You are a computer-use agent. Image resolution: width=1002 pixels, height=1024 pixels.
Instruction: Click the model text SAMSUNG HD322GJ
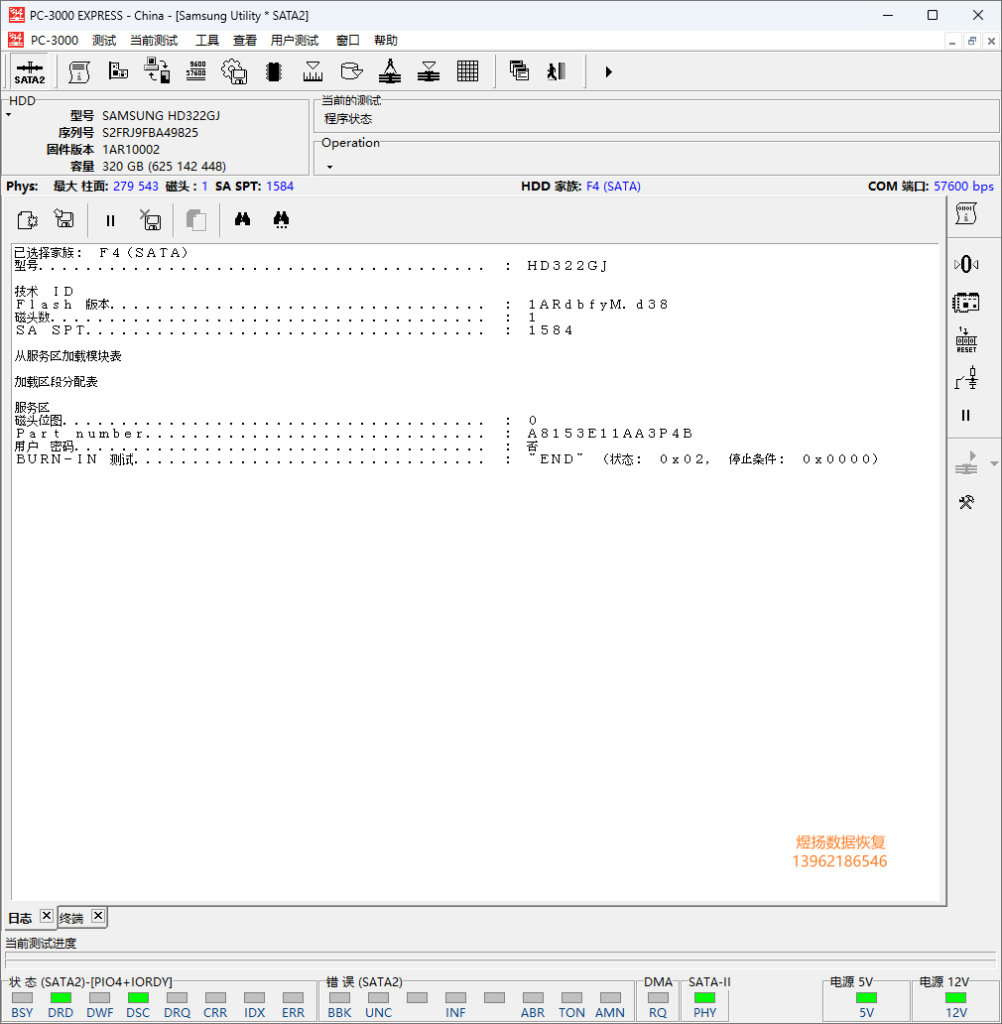pos(161,116)
